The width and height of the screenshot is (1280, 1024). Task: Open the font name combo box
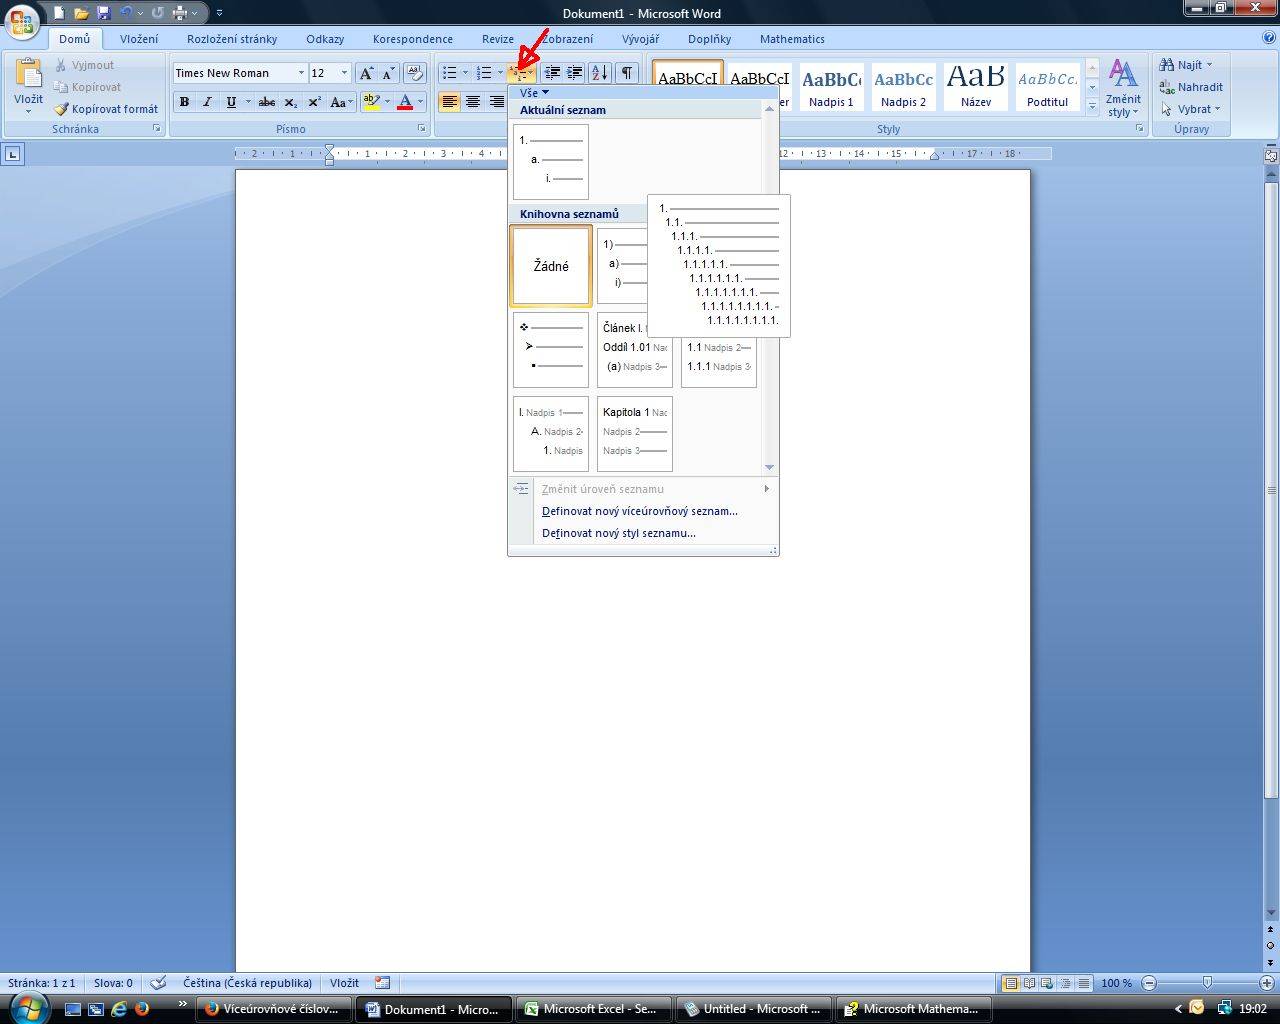point(240,73)
